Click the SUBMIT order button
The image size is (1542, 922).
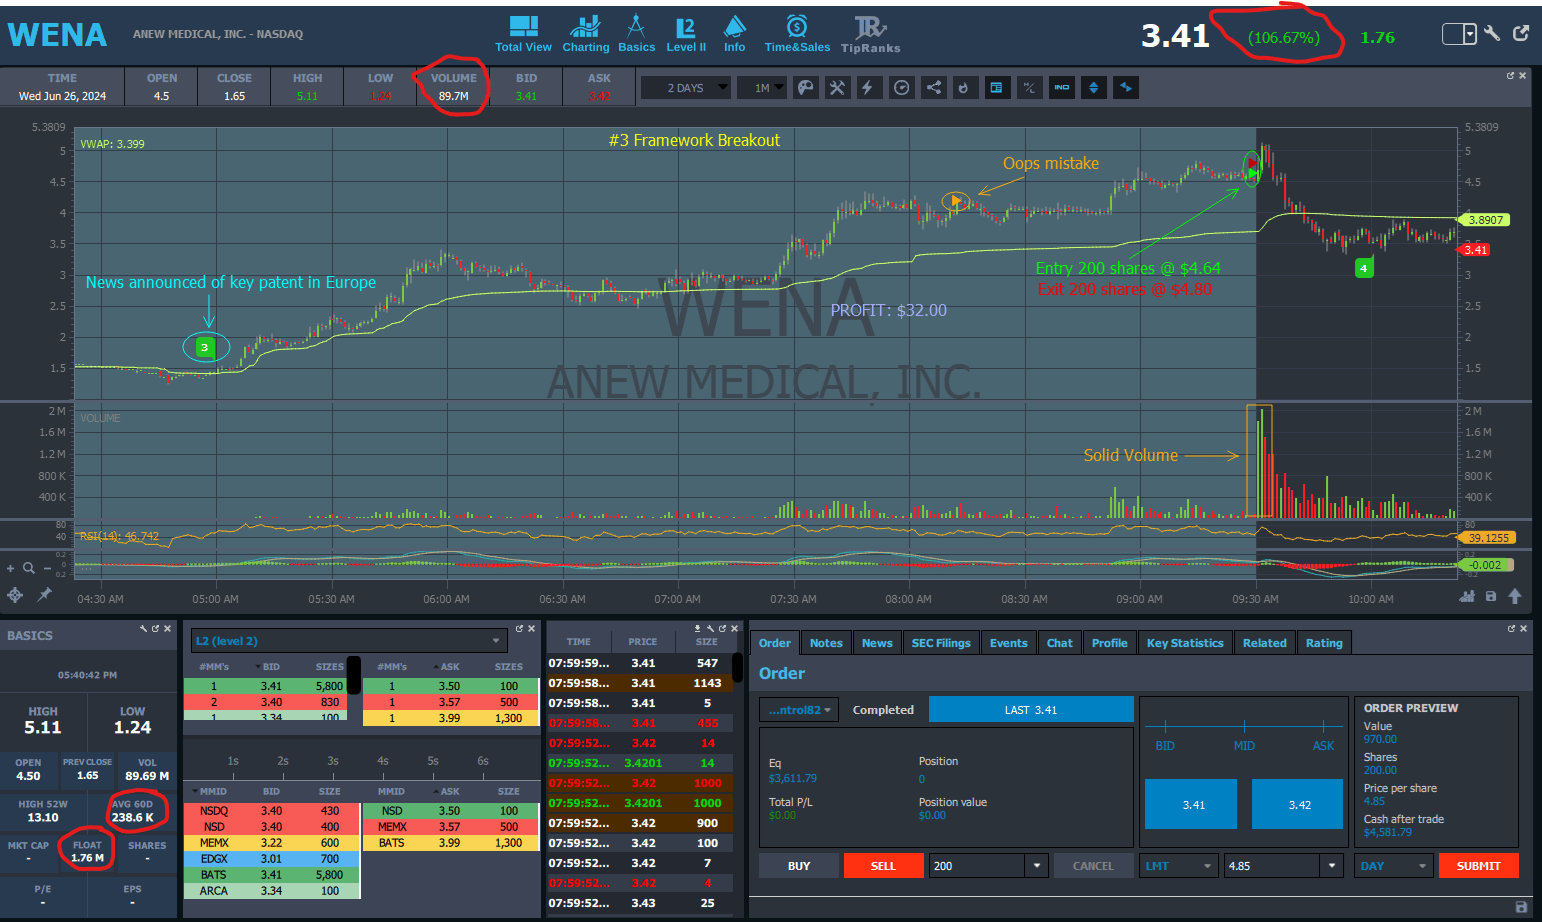[1478, 866]
